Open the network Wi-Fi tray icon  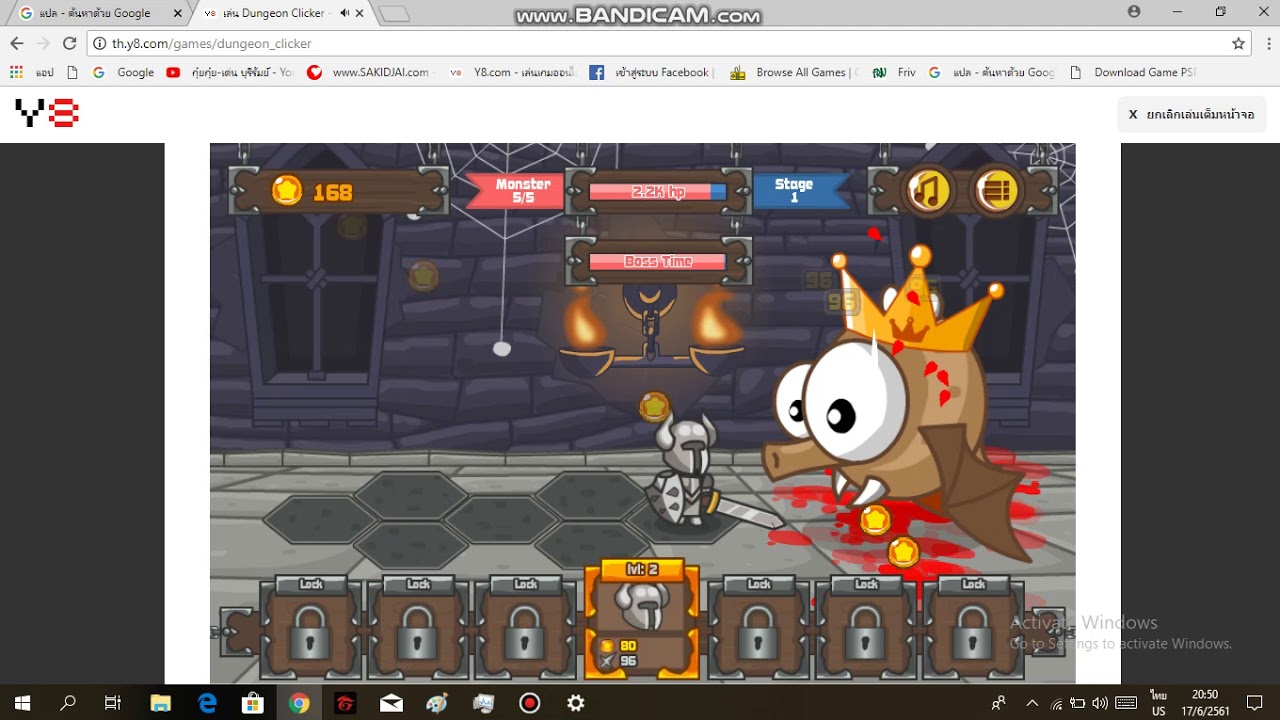1057,704
